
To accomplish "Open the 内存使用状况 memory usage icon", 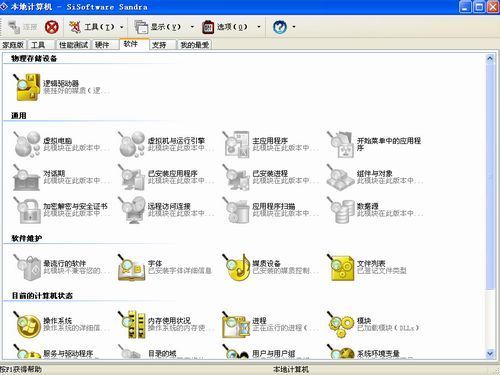I will pyautogui.click(x=131, y=324).
